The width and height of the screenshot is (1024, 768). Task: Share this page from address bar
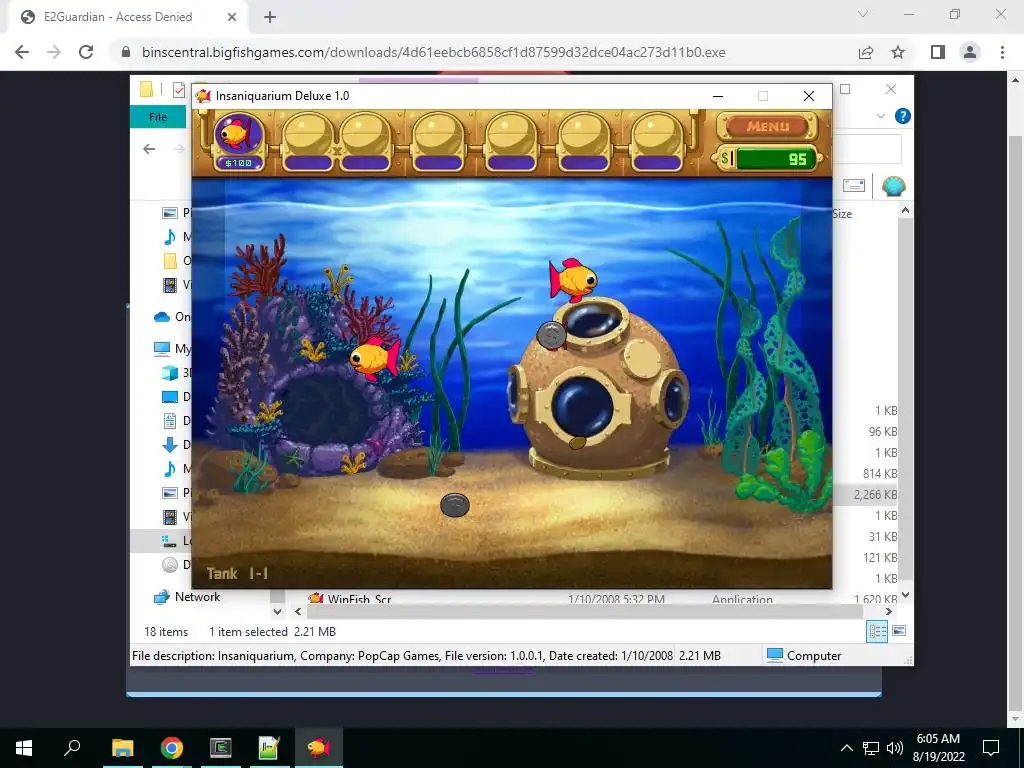tap(866, 52)
